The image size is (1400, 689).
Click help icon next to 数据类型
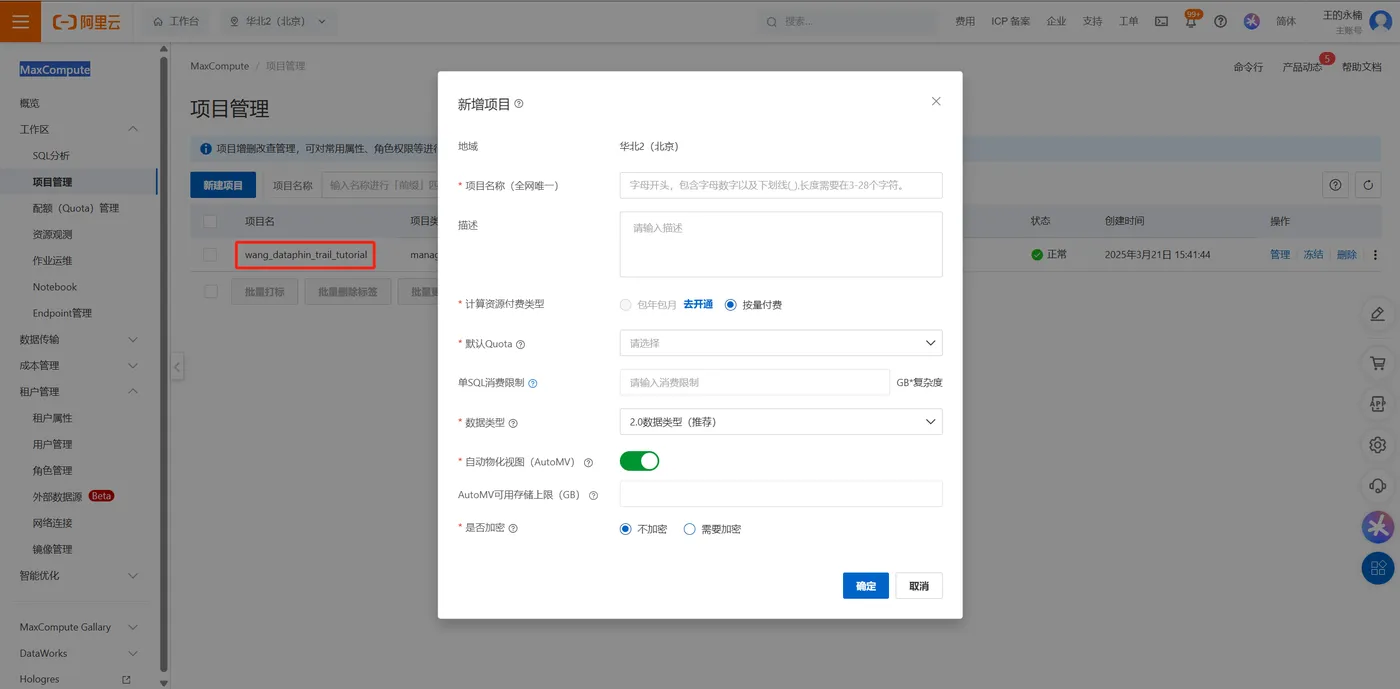coord(513,423)
